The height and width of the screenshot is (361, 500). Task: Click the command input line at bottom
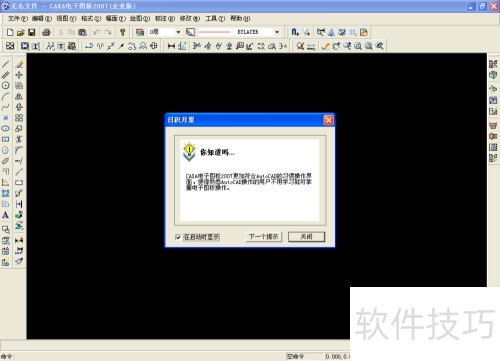tap(143, 356)
